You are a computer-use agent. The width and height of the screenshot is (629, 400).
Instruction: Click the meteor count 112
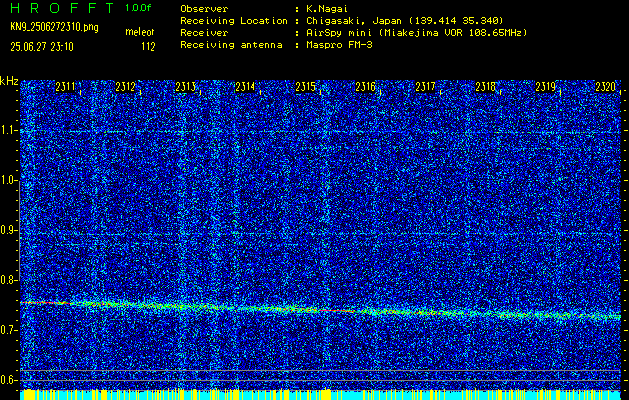(x=148, y=47)
